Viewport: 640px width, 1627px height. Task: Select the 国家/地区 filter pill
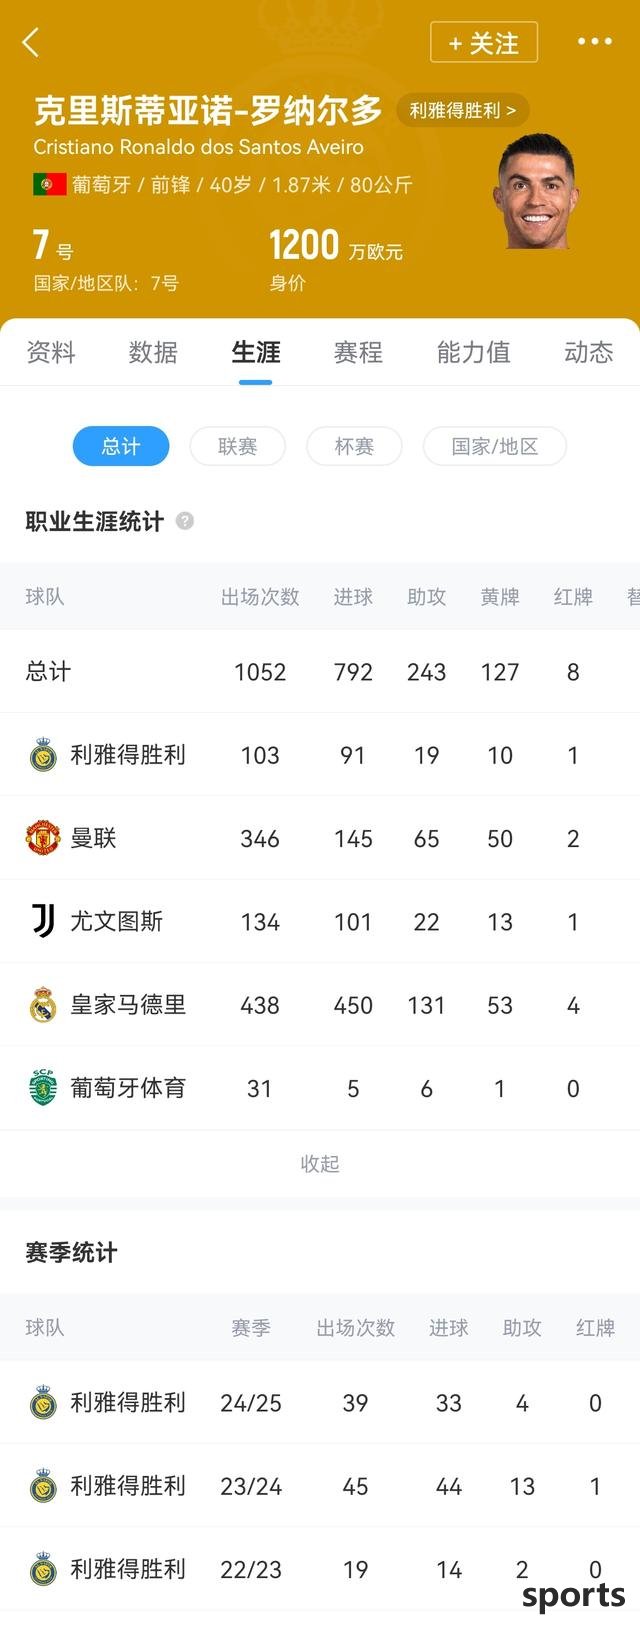coord(495,446)
